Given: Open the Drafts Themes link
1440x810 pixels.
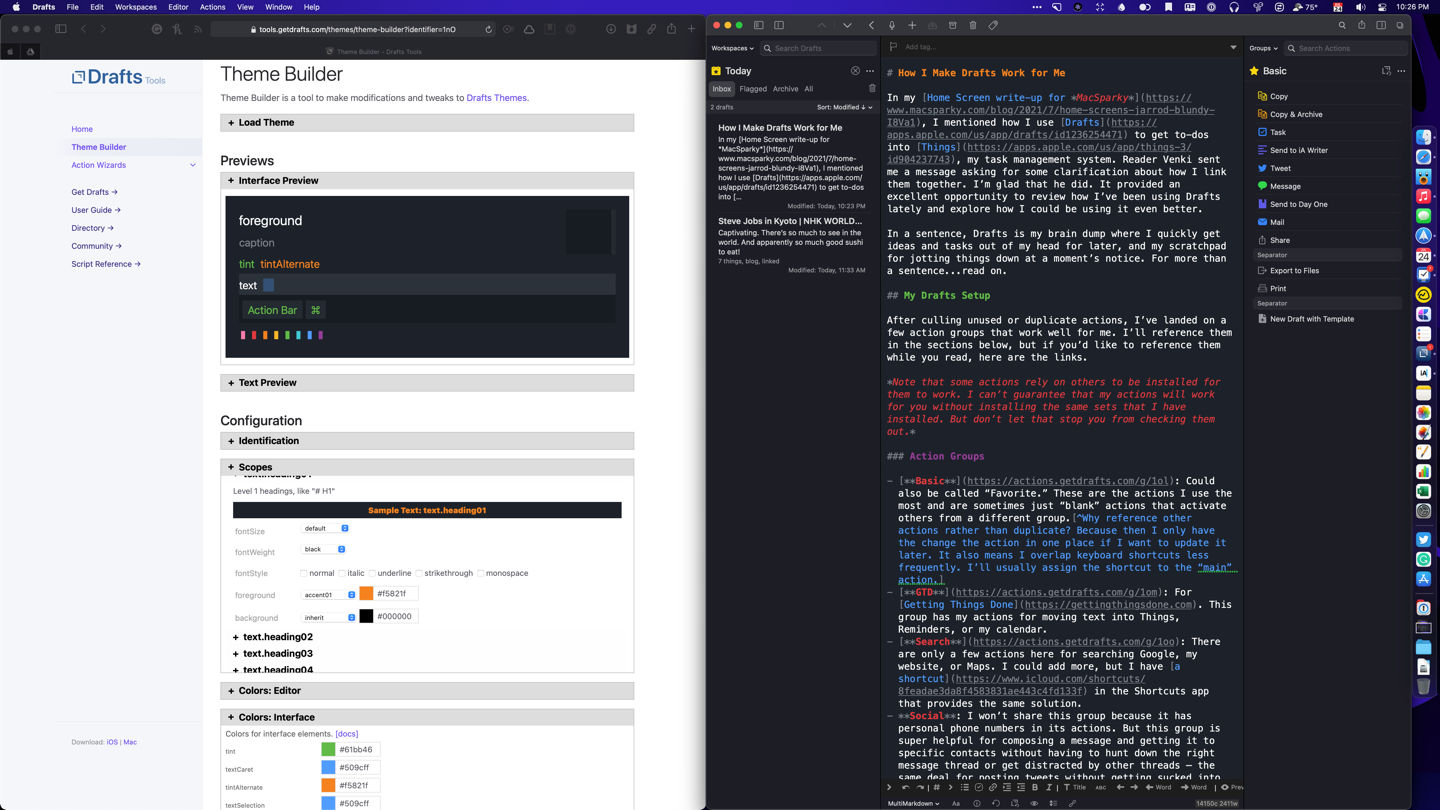Looking at the screenshot, I should pyautogui.click(x=496, y=98).
